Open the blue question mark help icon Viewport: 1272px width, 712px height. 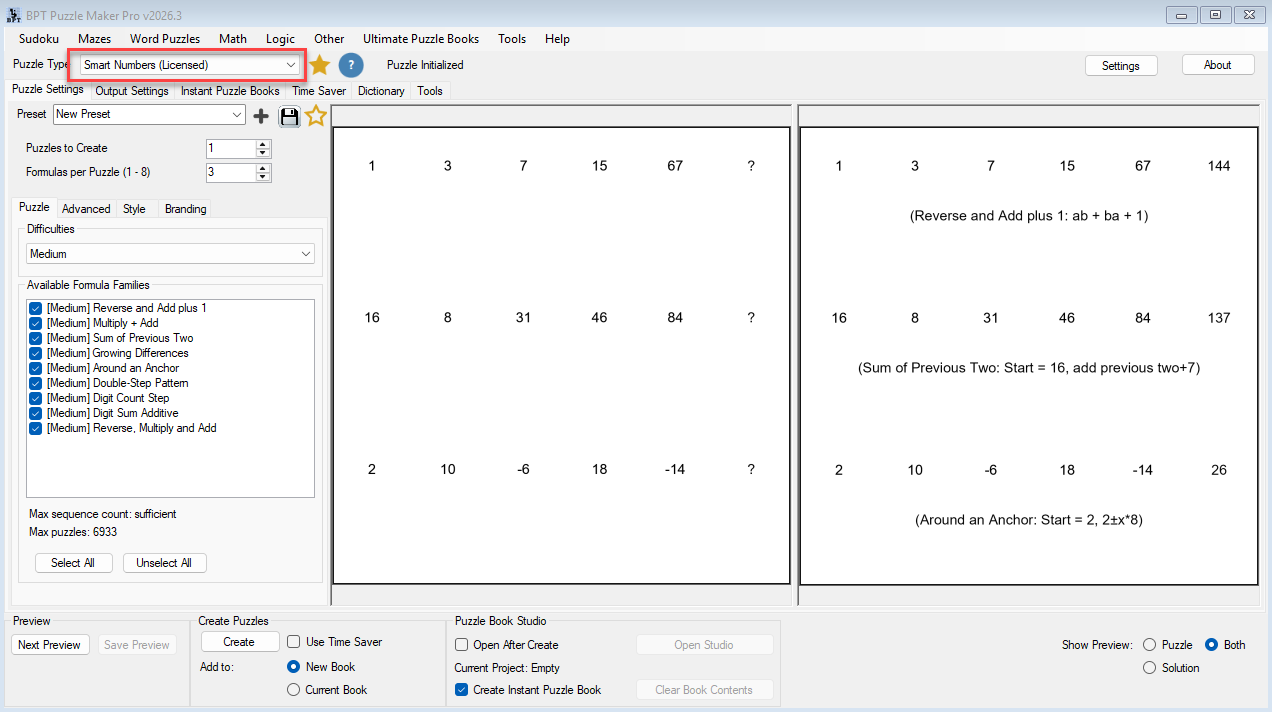350,65
